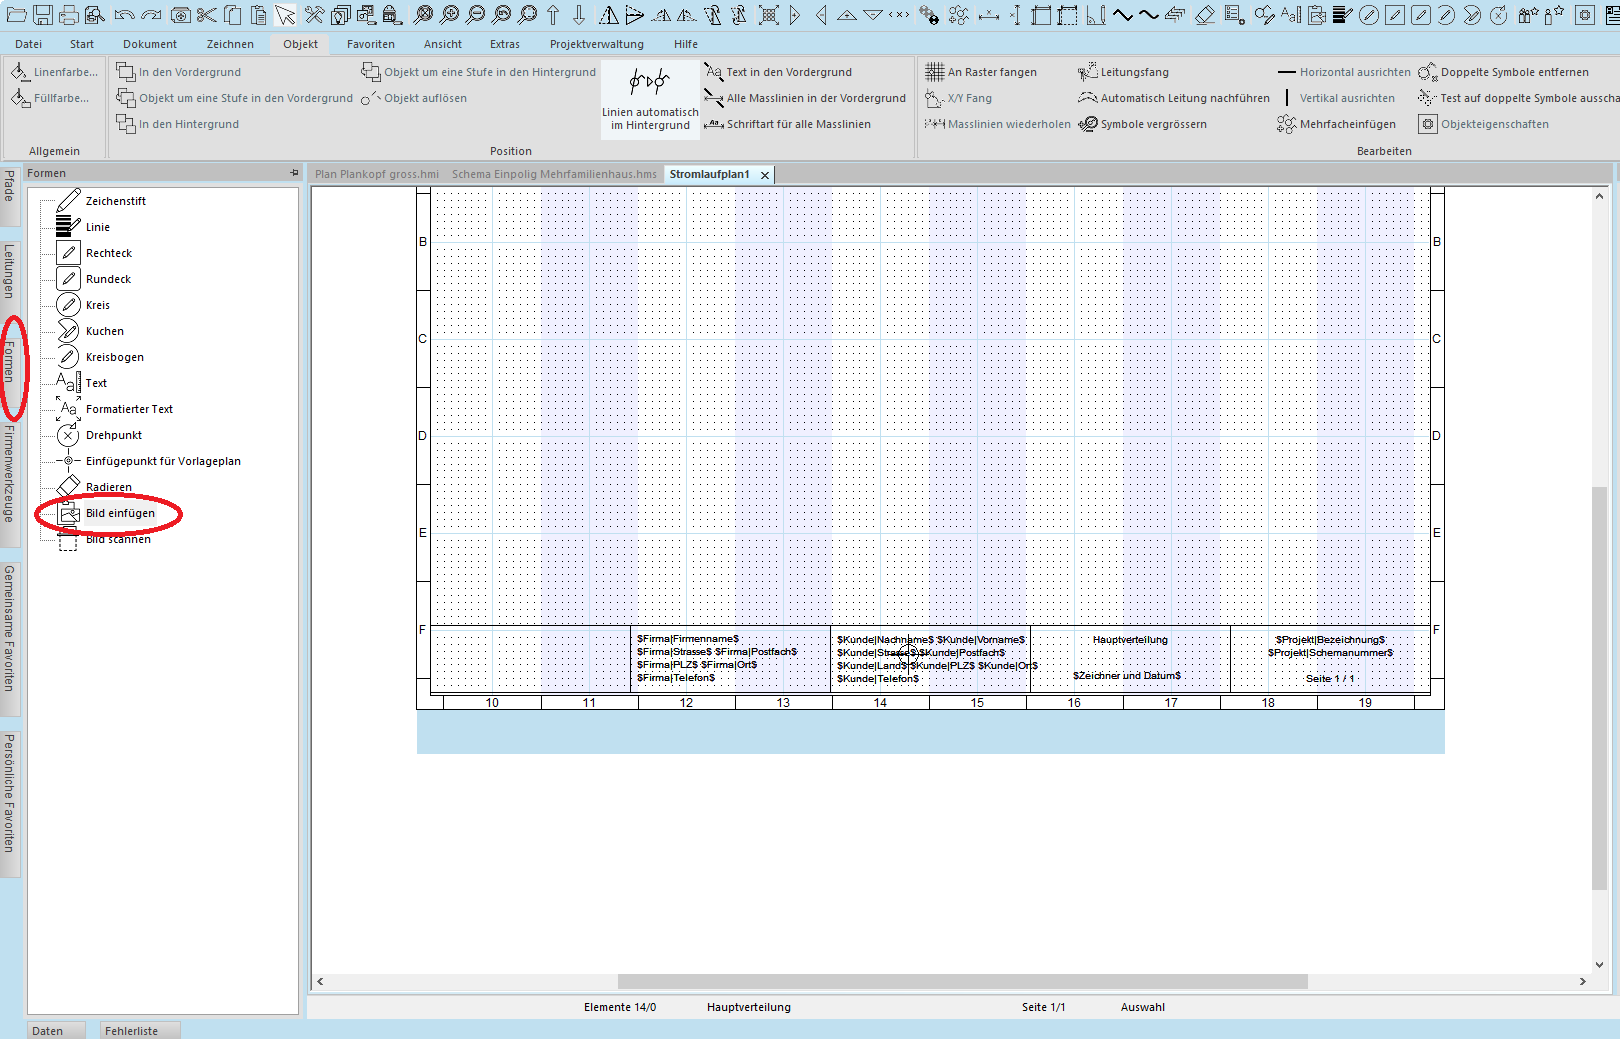Choose the Drehpunkt tool in Formen
The height and width of the screenshot is (1039, 1620).
tap(113, 435)
